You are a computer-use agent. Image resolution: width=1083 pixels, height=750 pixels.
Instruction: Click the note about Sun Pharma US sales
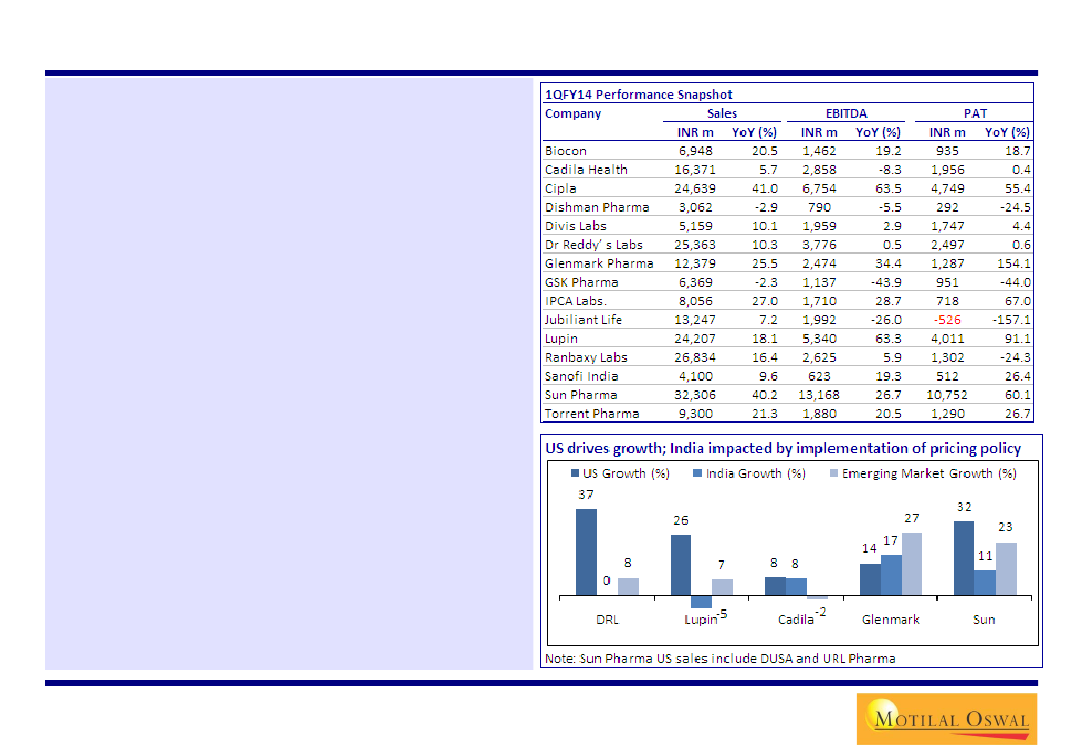tap(720, 659)
